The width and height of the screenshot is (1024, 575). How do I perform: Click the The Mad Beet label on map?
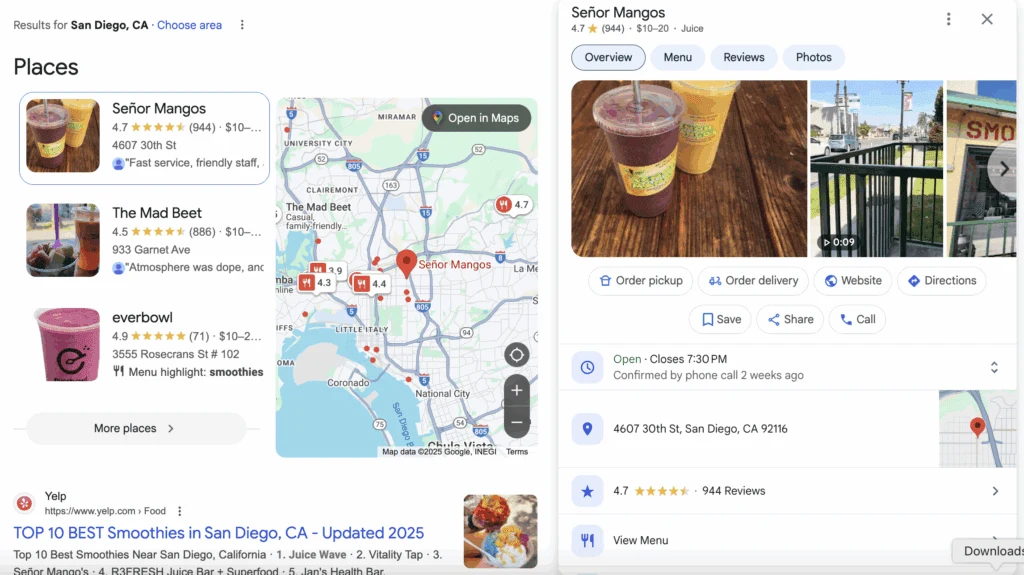pyautogui.click(x=318, y=207)
